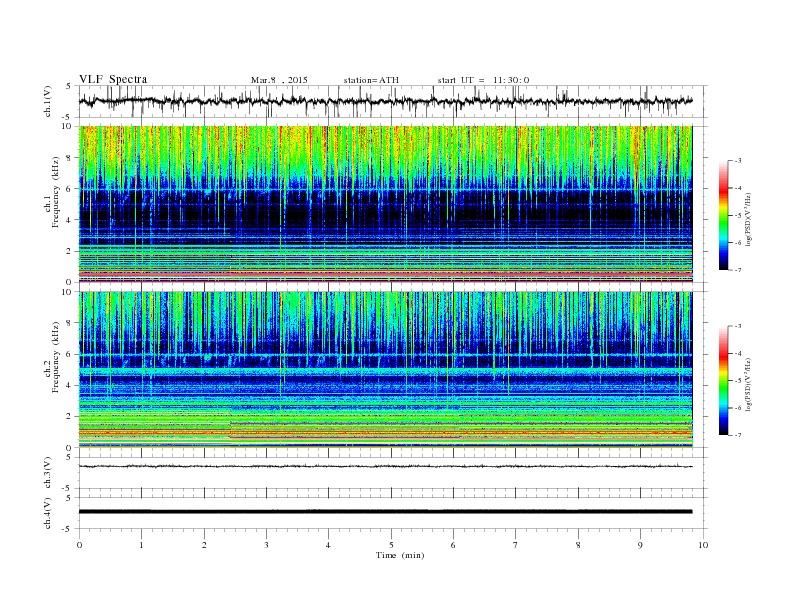Click time axis tick label "1"

[141, 545]
